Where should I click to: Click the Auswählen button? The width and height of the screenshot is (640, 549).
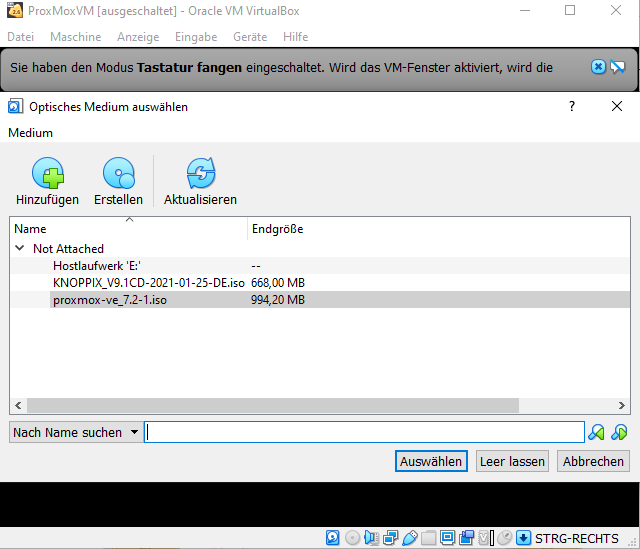coord(431,461)
